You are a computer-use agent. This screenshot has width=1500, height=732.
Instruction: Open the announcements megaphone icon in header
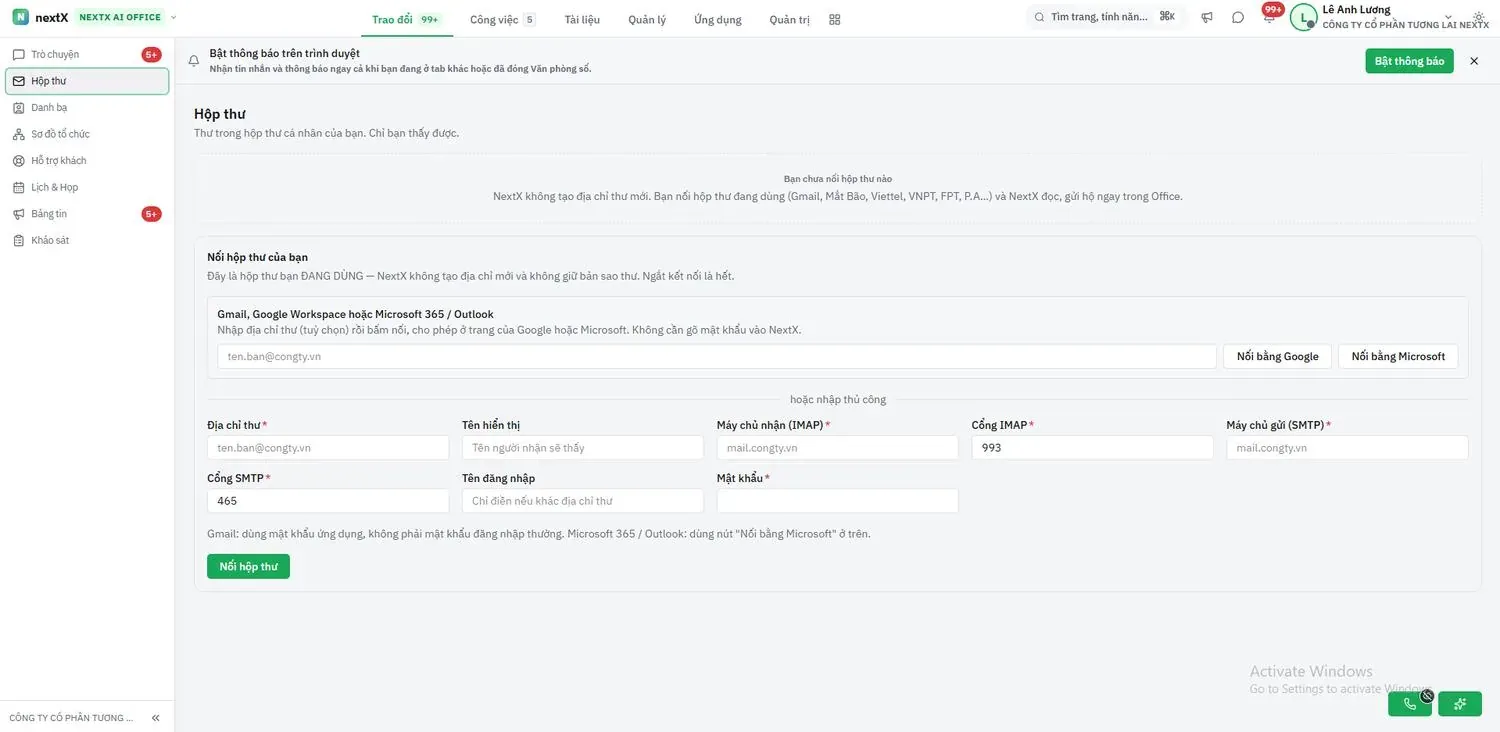click(1207, 17)
